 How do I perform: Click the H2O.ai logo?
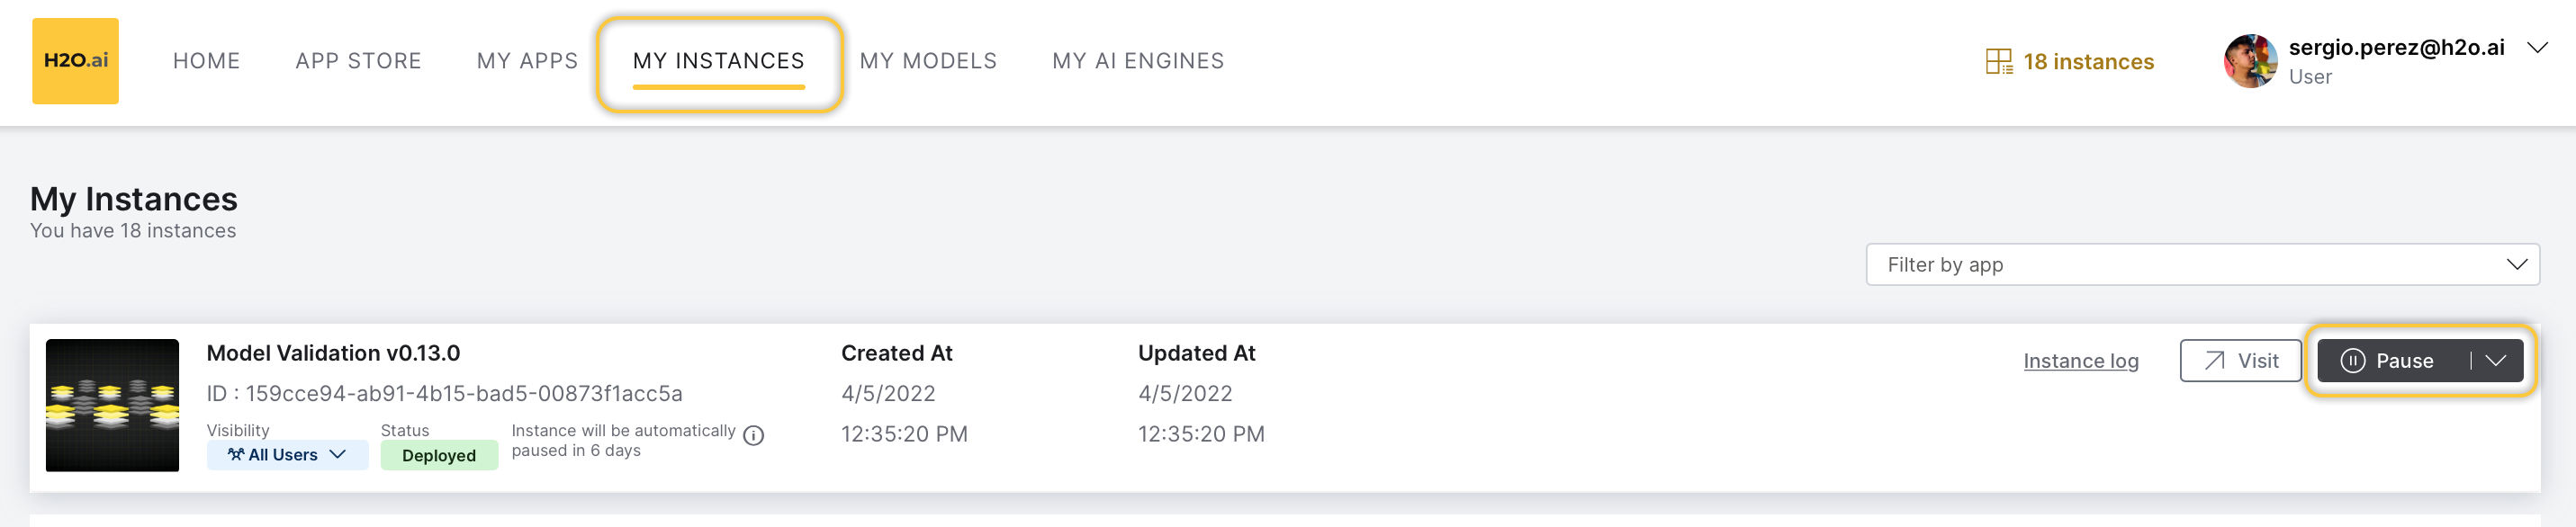(75, 61)
